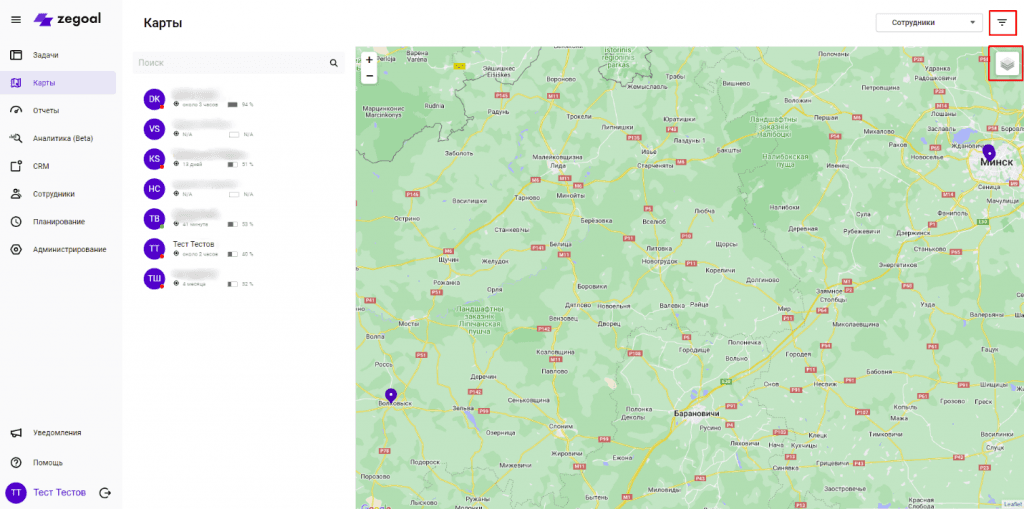Open the hamburger menu icon
This screenshot has width=1024, height=509.
[x=16, y=20]
